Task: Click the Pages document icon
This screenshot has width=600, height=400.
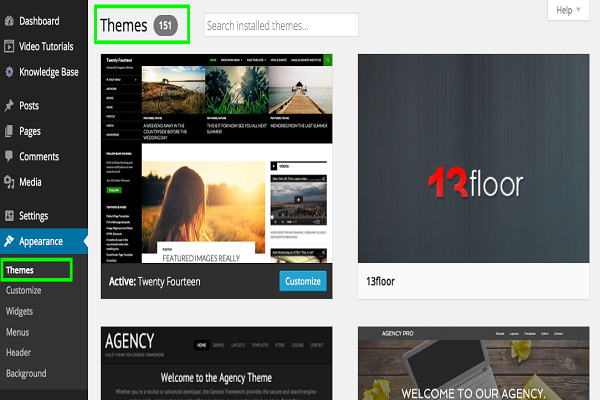Action: click(9, 131)
